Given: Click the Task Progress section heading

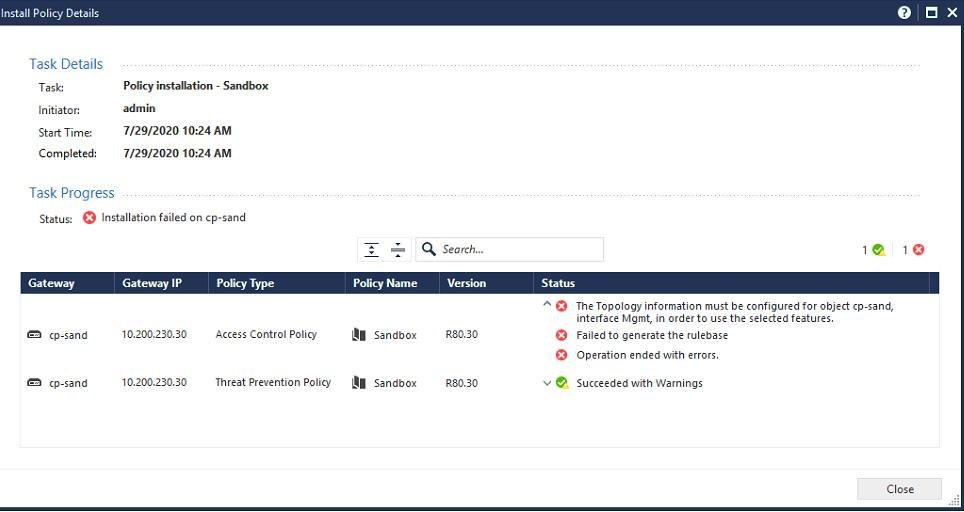Looking at the screenshot, I should point(72,193).
